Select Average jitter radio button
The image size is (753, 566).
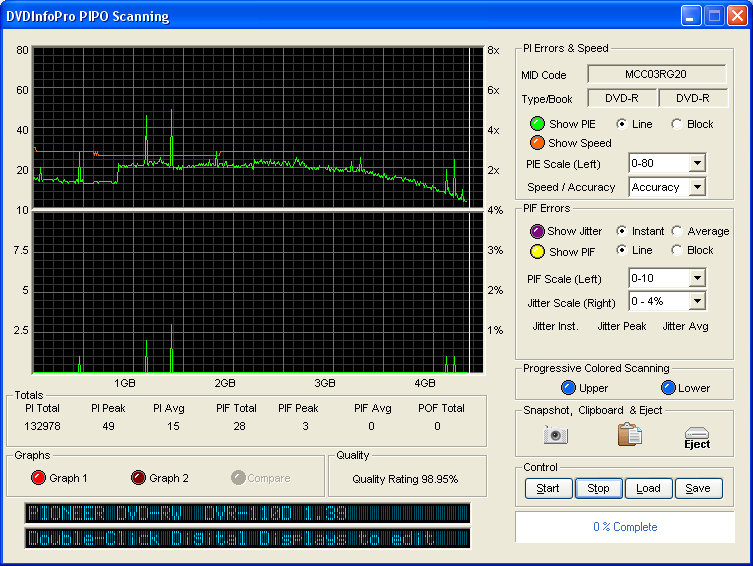tap(677, 231)
